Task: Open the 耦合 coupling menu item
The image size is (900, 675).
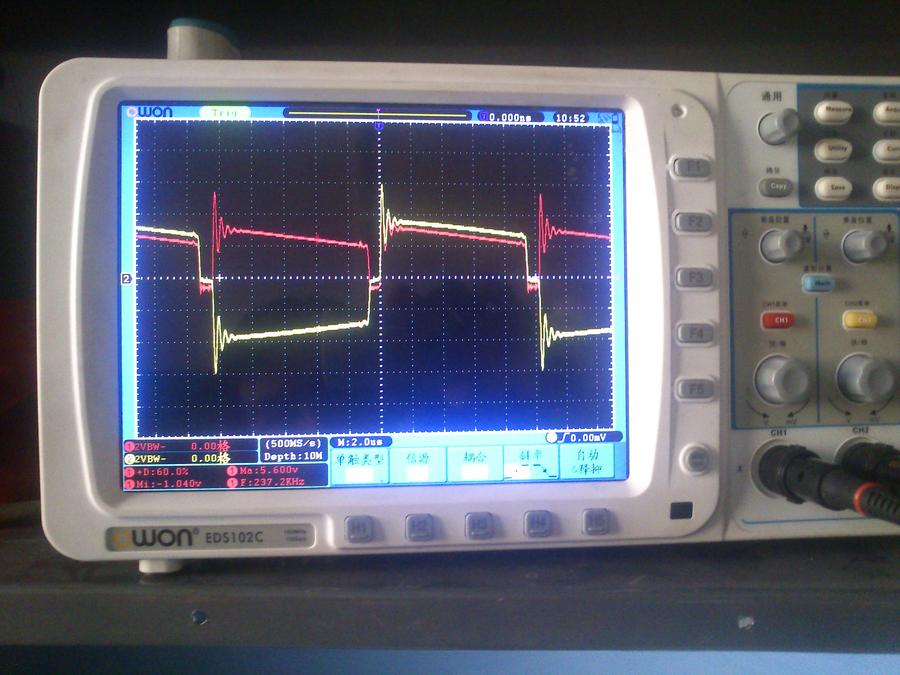Action: click(x=474, y=464)
